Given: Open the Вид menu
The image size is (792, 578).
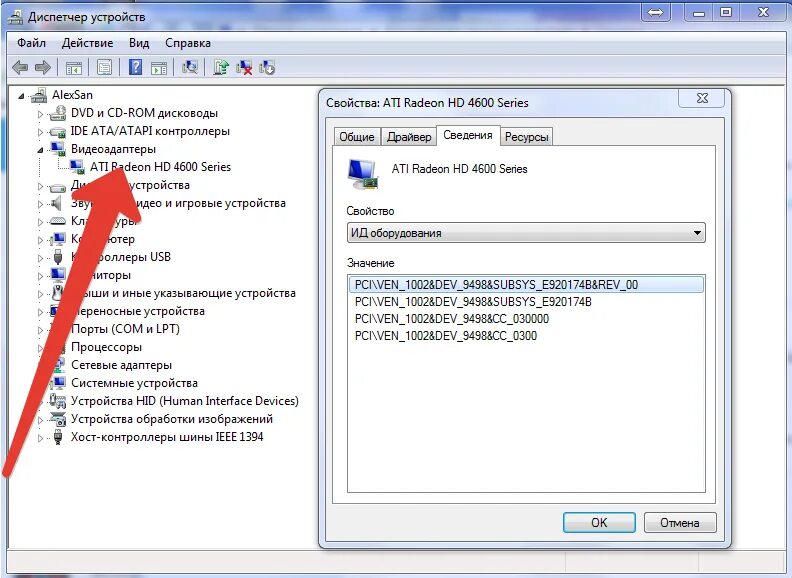Looking at the screenshot, I should (x=139, y=43).
